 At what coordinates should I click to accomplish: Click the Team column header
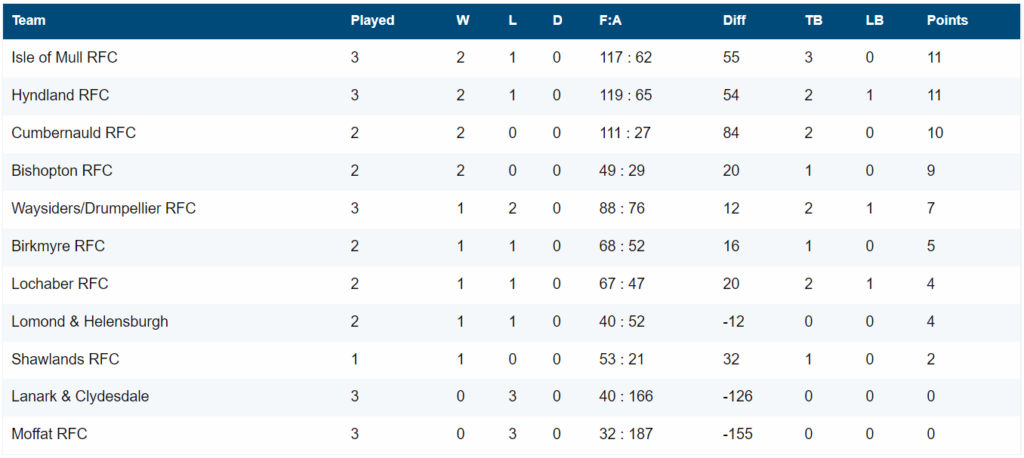[29, 20]
